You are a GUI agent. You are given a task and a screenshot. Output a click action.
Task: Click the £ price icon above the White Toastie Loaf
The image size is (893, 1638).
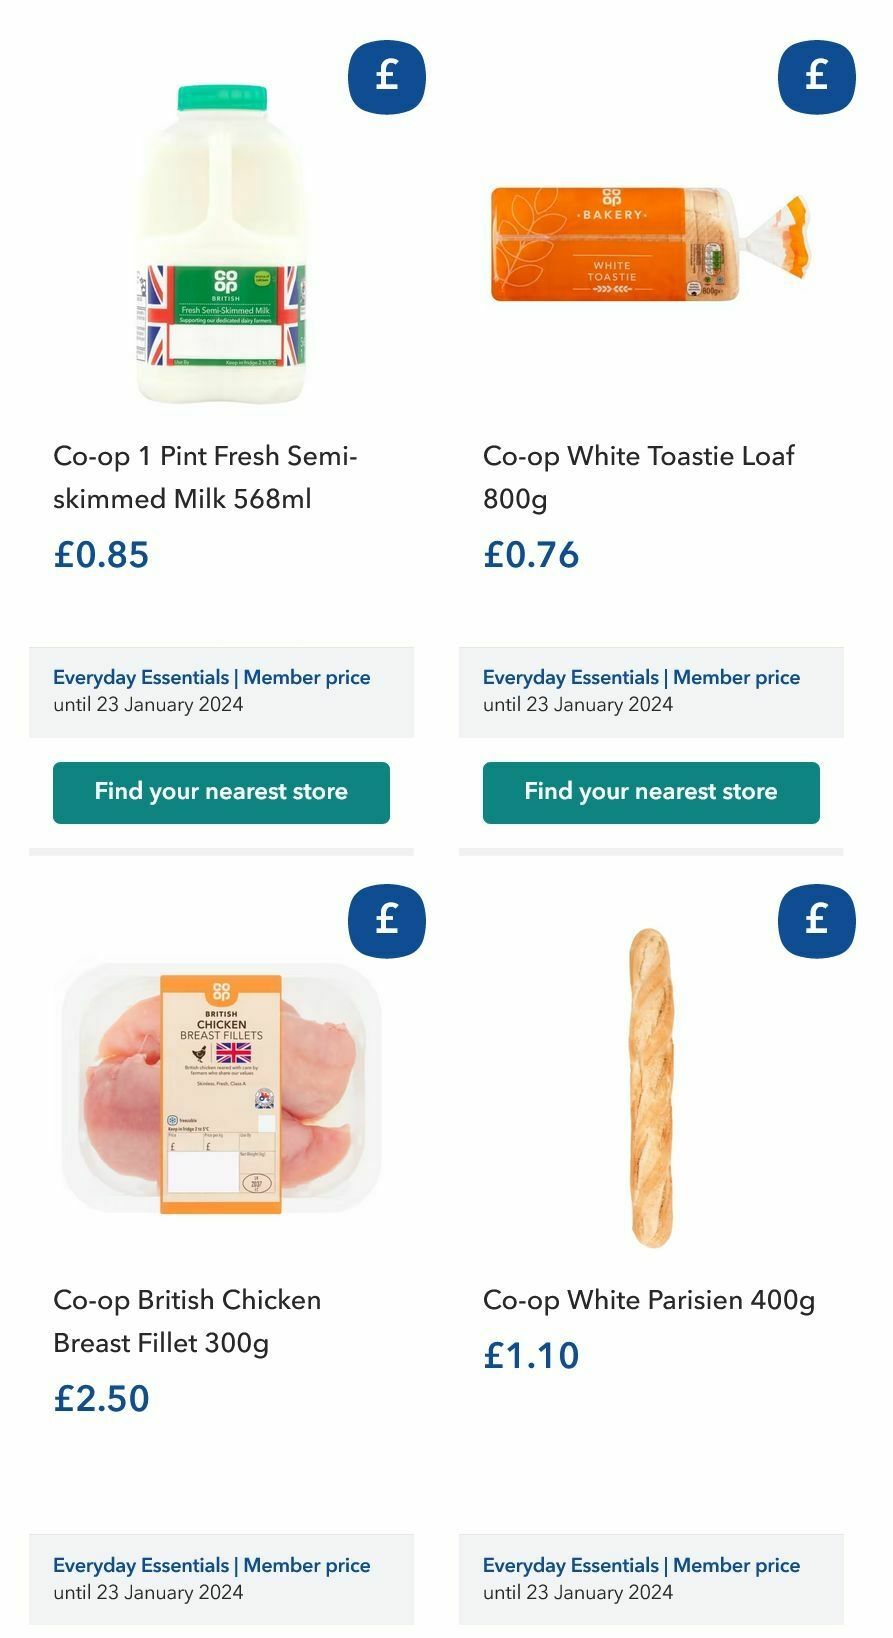[x=815, y=75]
